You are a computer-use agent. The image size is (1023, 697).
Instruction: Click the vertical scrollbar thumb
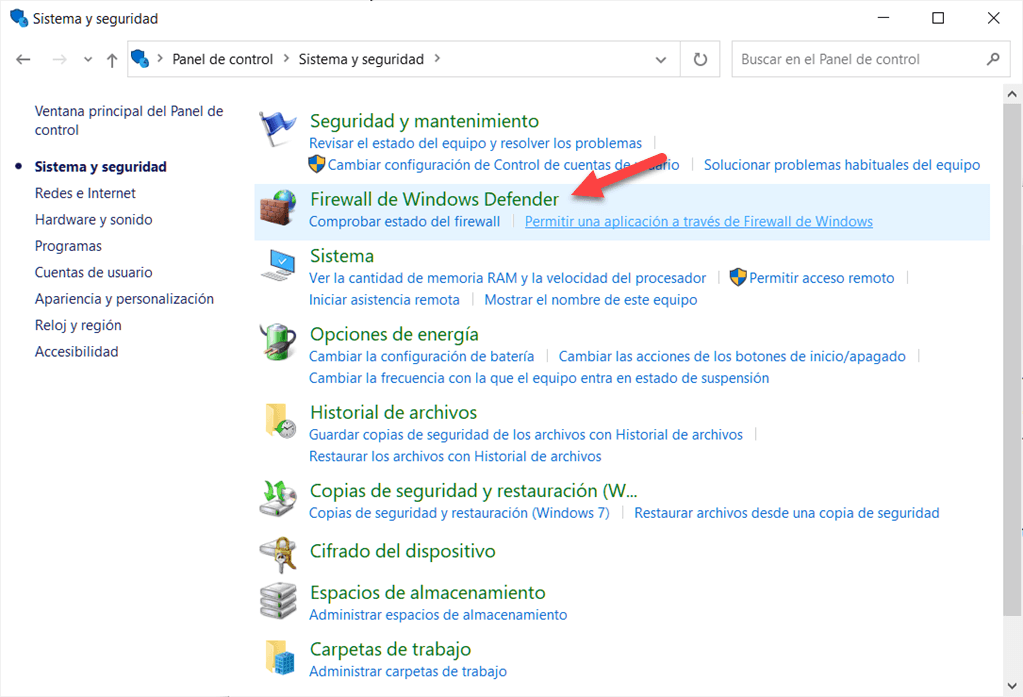[x=1012, y=359]
